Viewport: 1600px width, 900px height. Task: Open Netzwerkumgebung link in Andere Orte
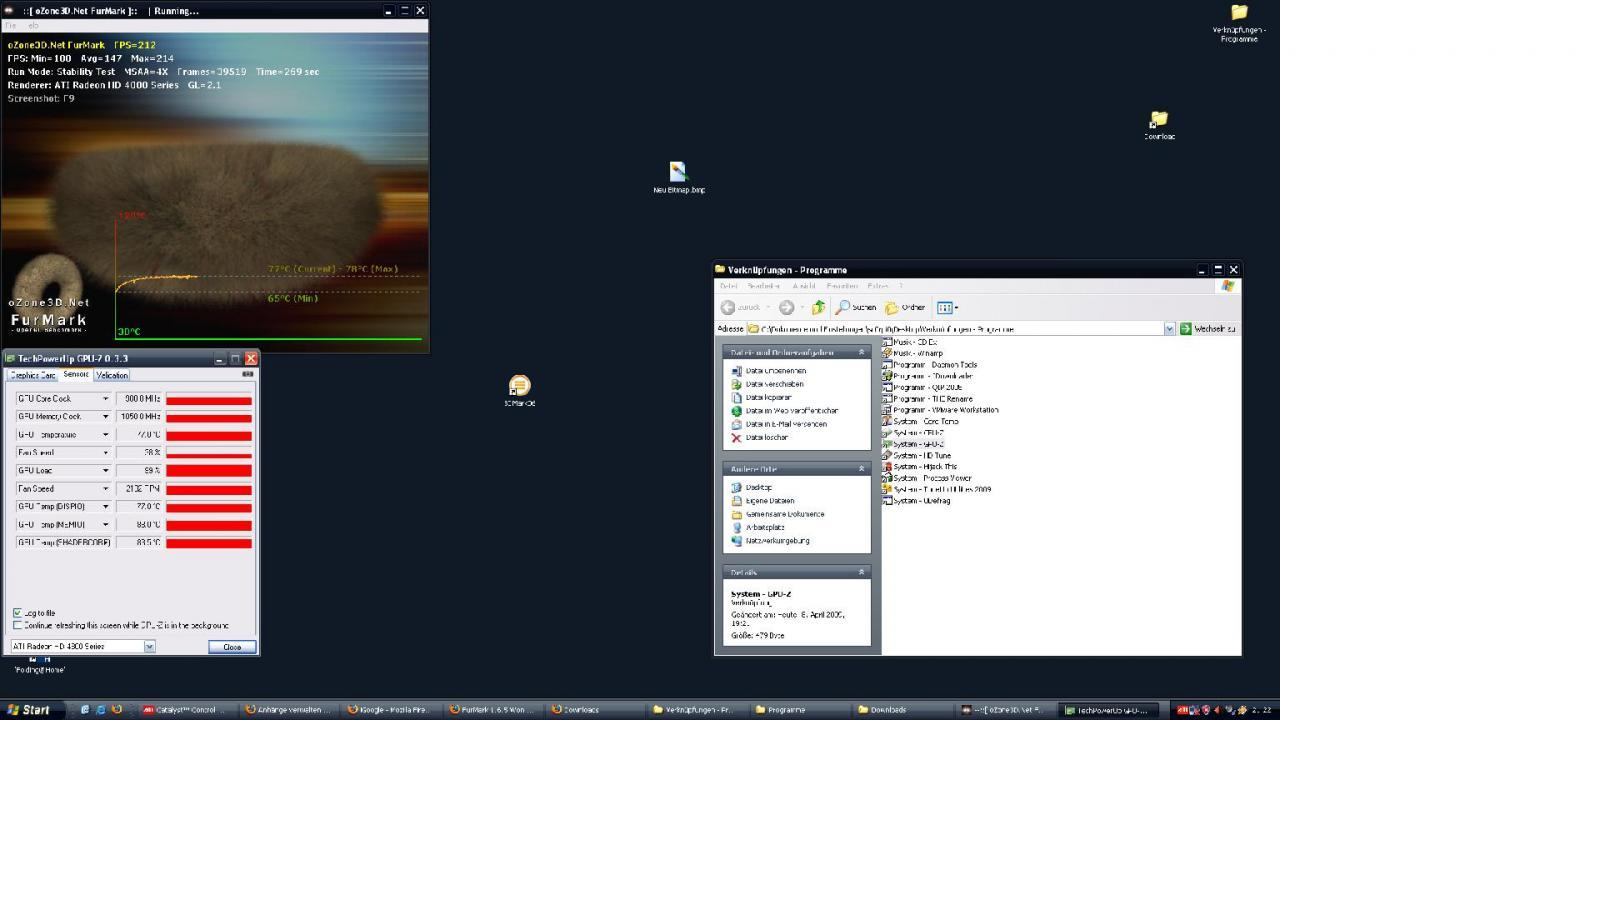(770, 541)
